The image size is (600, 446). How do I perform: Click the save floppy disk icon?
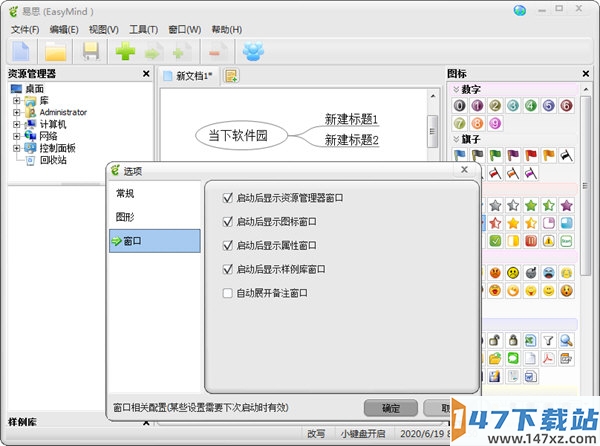(91, 50)
